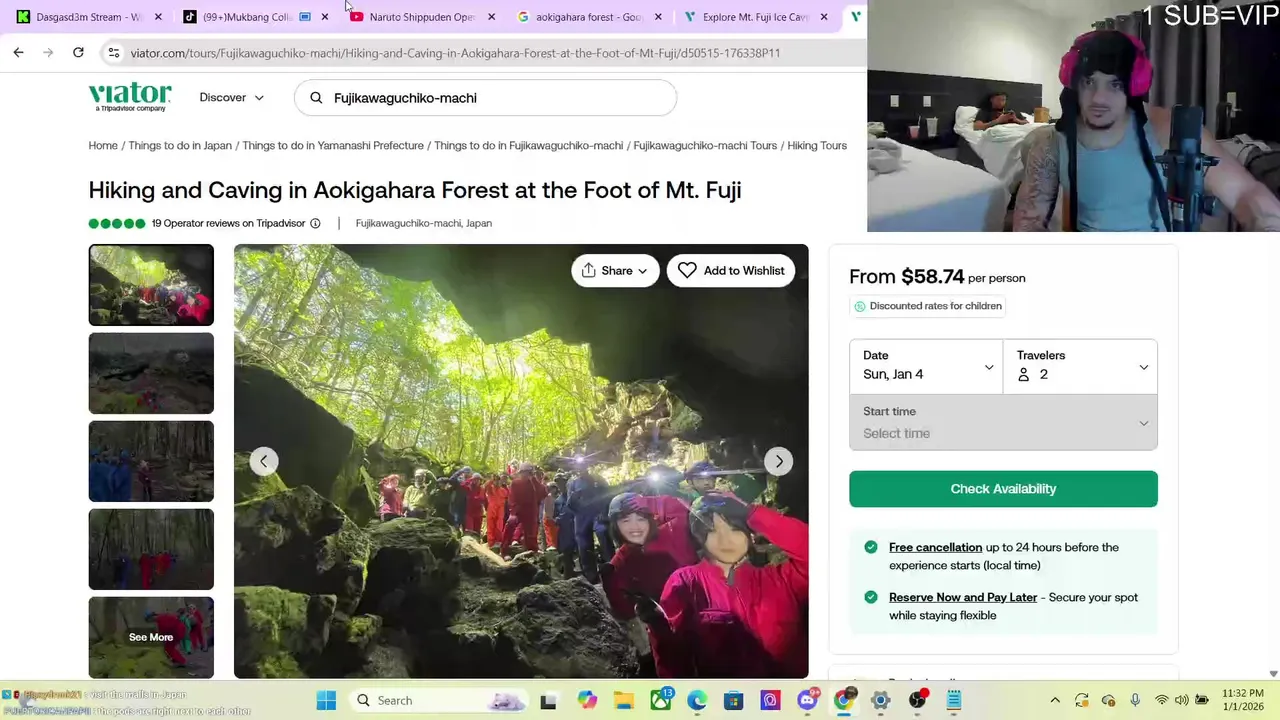Screen dimensions: 1280x720
Task: Select the first photo thumbnail
Action: 151,285
